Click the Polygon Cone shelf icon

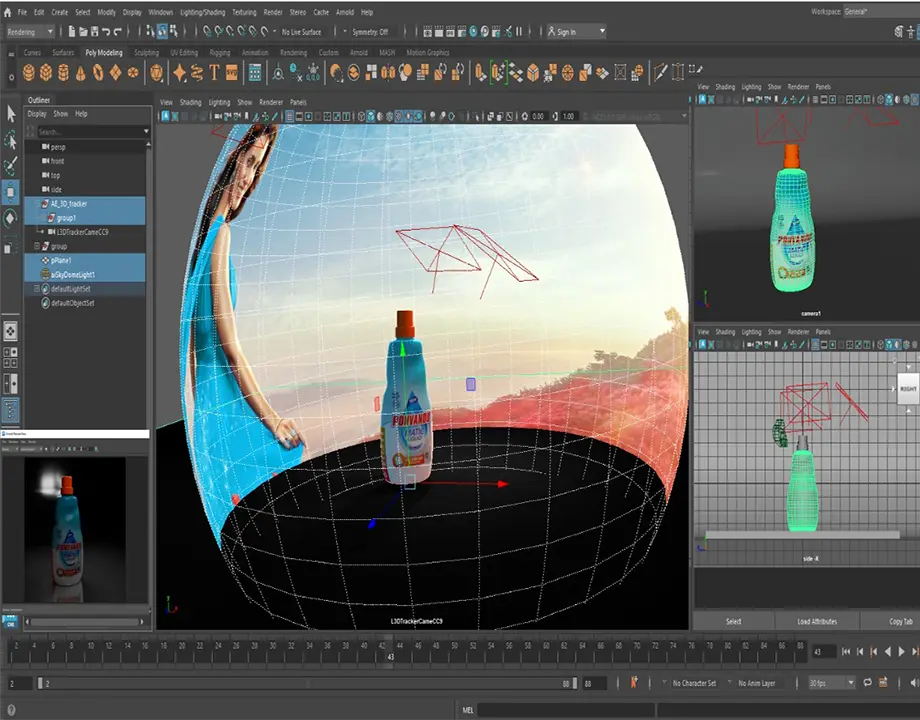(81, 73)
